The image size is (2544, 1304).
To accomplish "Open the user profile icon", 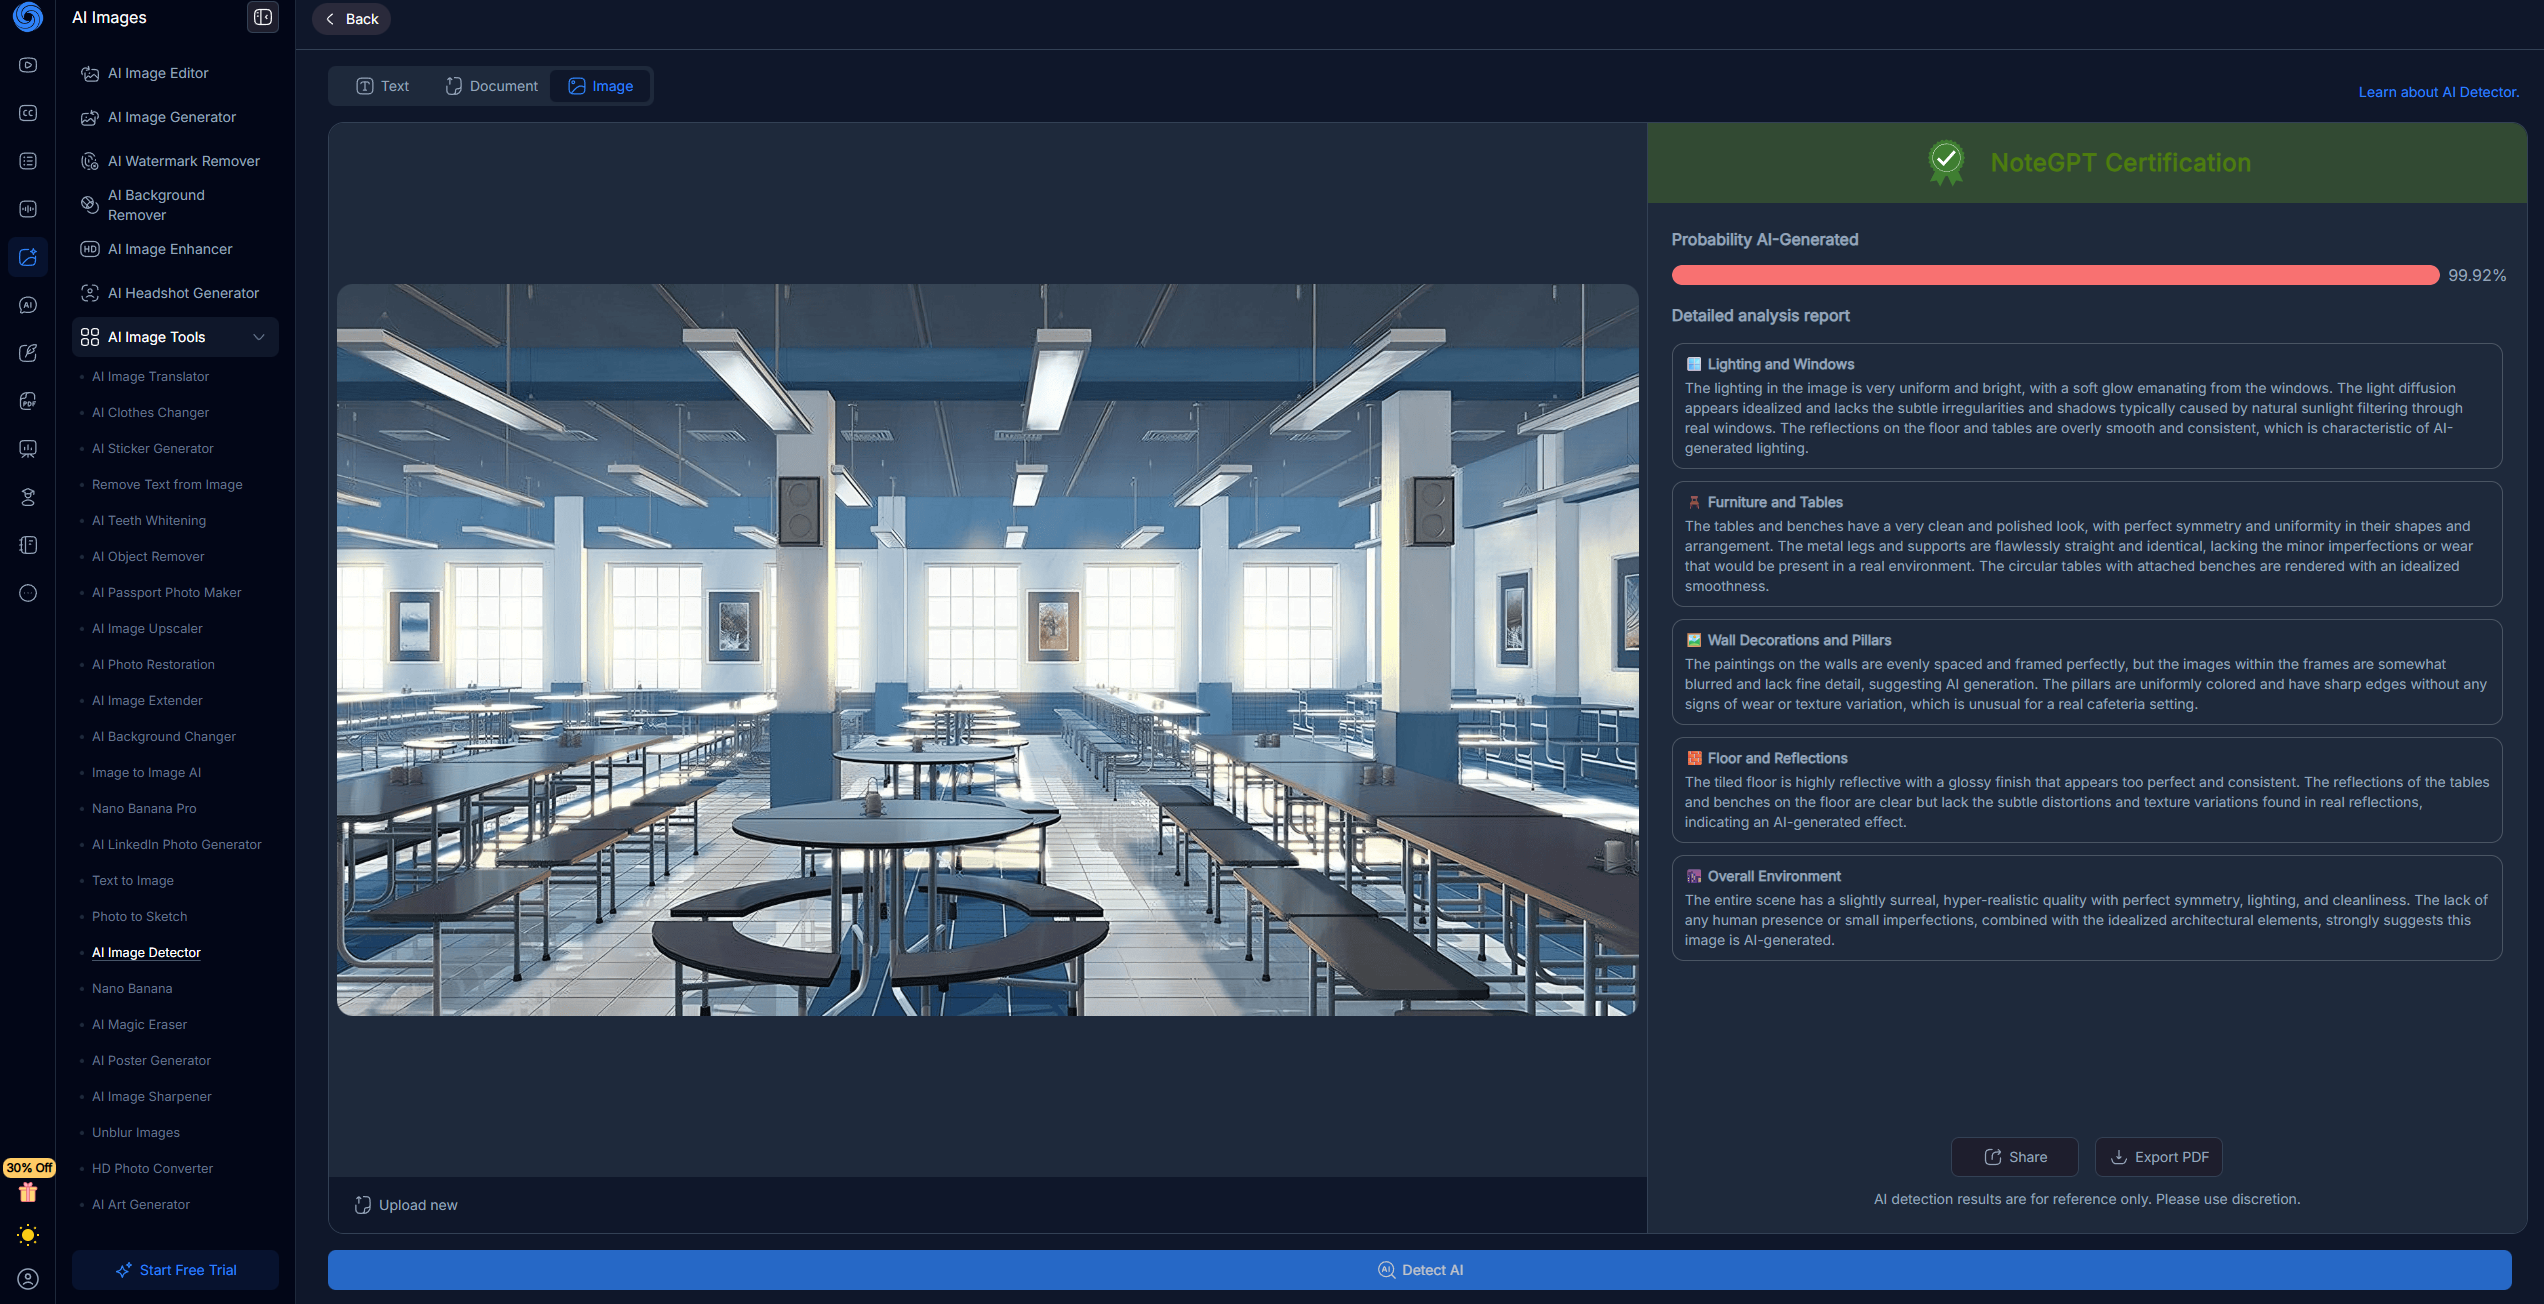I will (x=28, y=1279).
